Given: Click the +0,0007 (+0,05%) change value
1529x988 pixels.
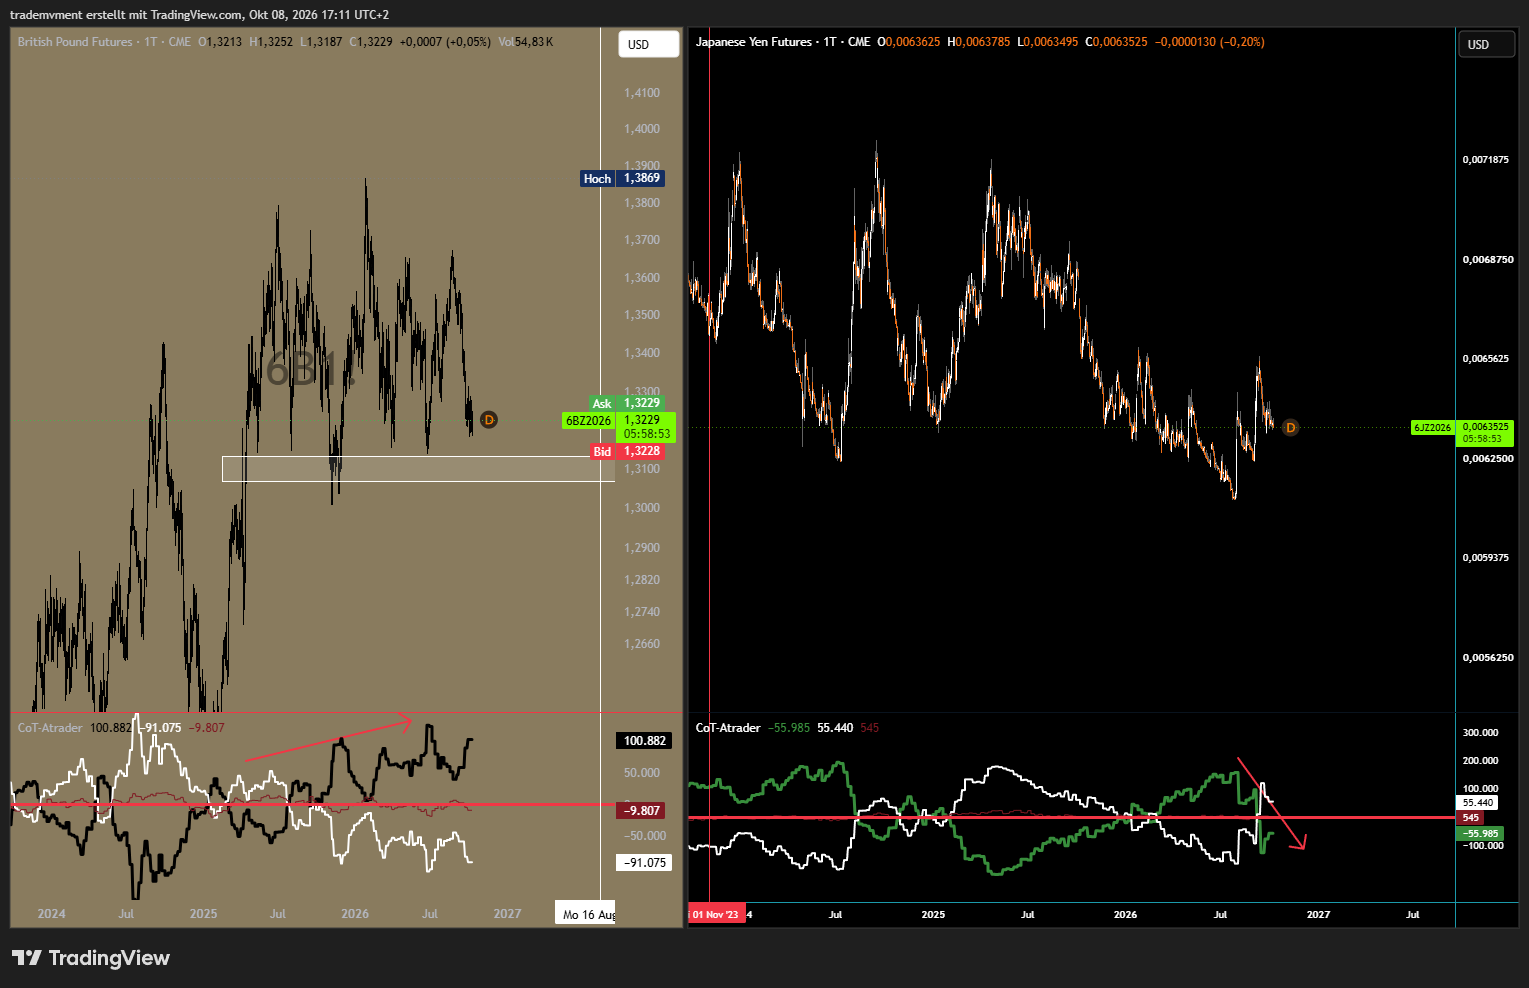Looking at the screenshot, I should [445, 42].
